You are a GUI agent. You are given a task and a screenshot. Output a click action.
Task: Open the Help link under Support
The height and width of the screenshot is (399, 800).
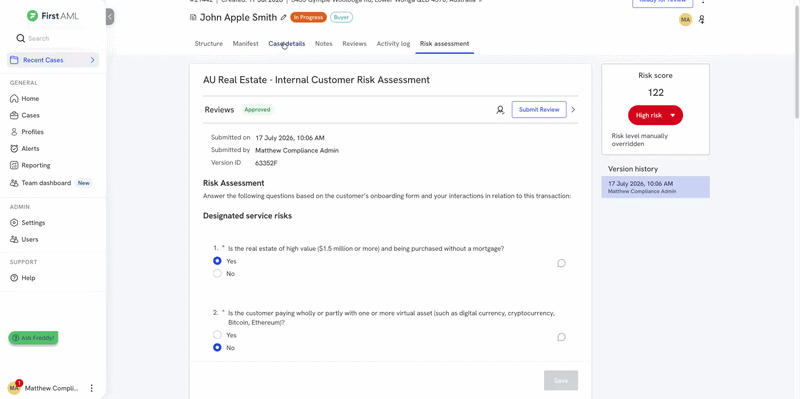click(28, 278)
